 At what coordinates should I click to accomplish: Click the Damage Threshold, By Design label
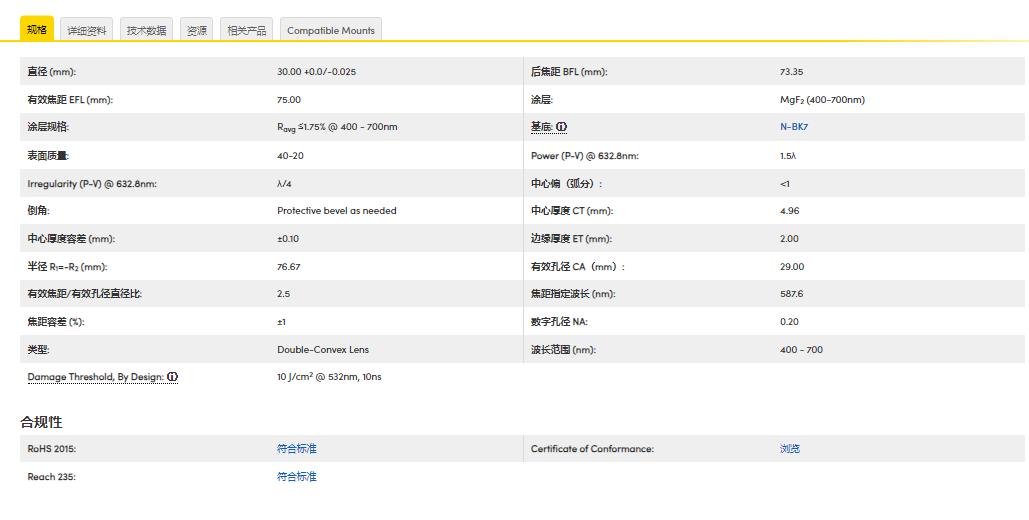click(96, 377)
